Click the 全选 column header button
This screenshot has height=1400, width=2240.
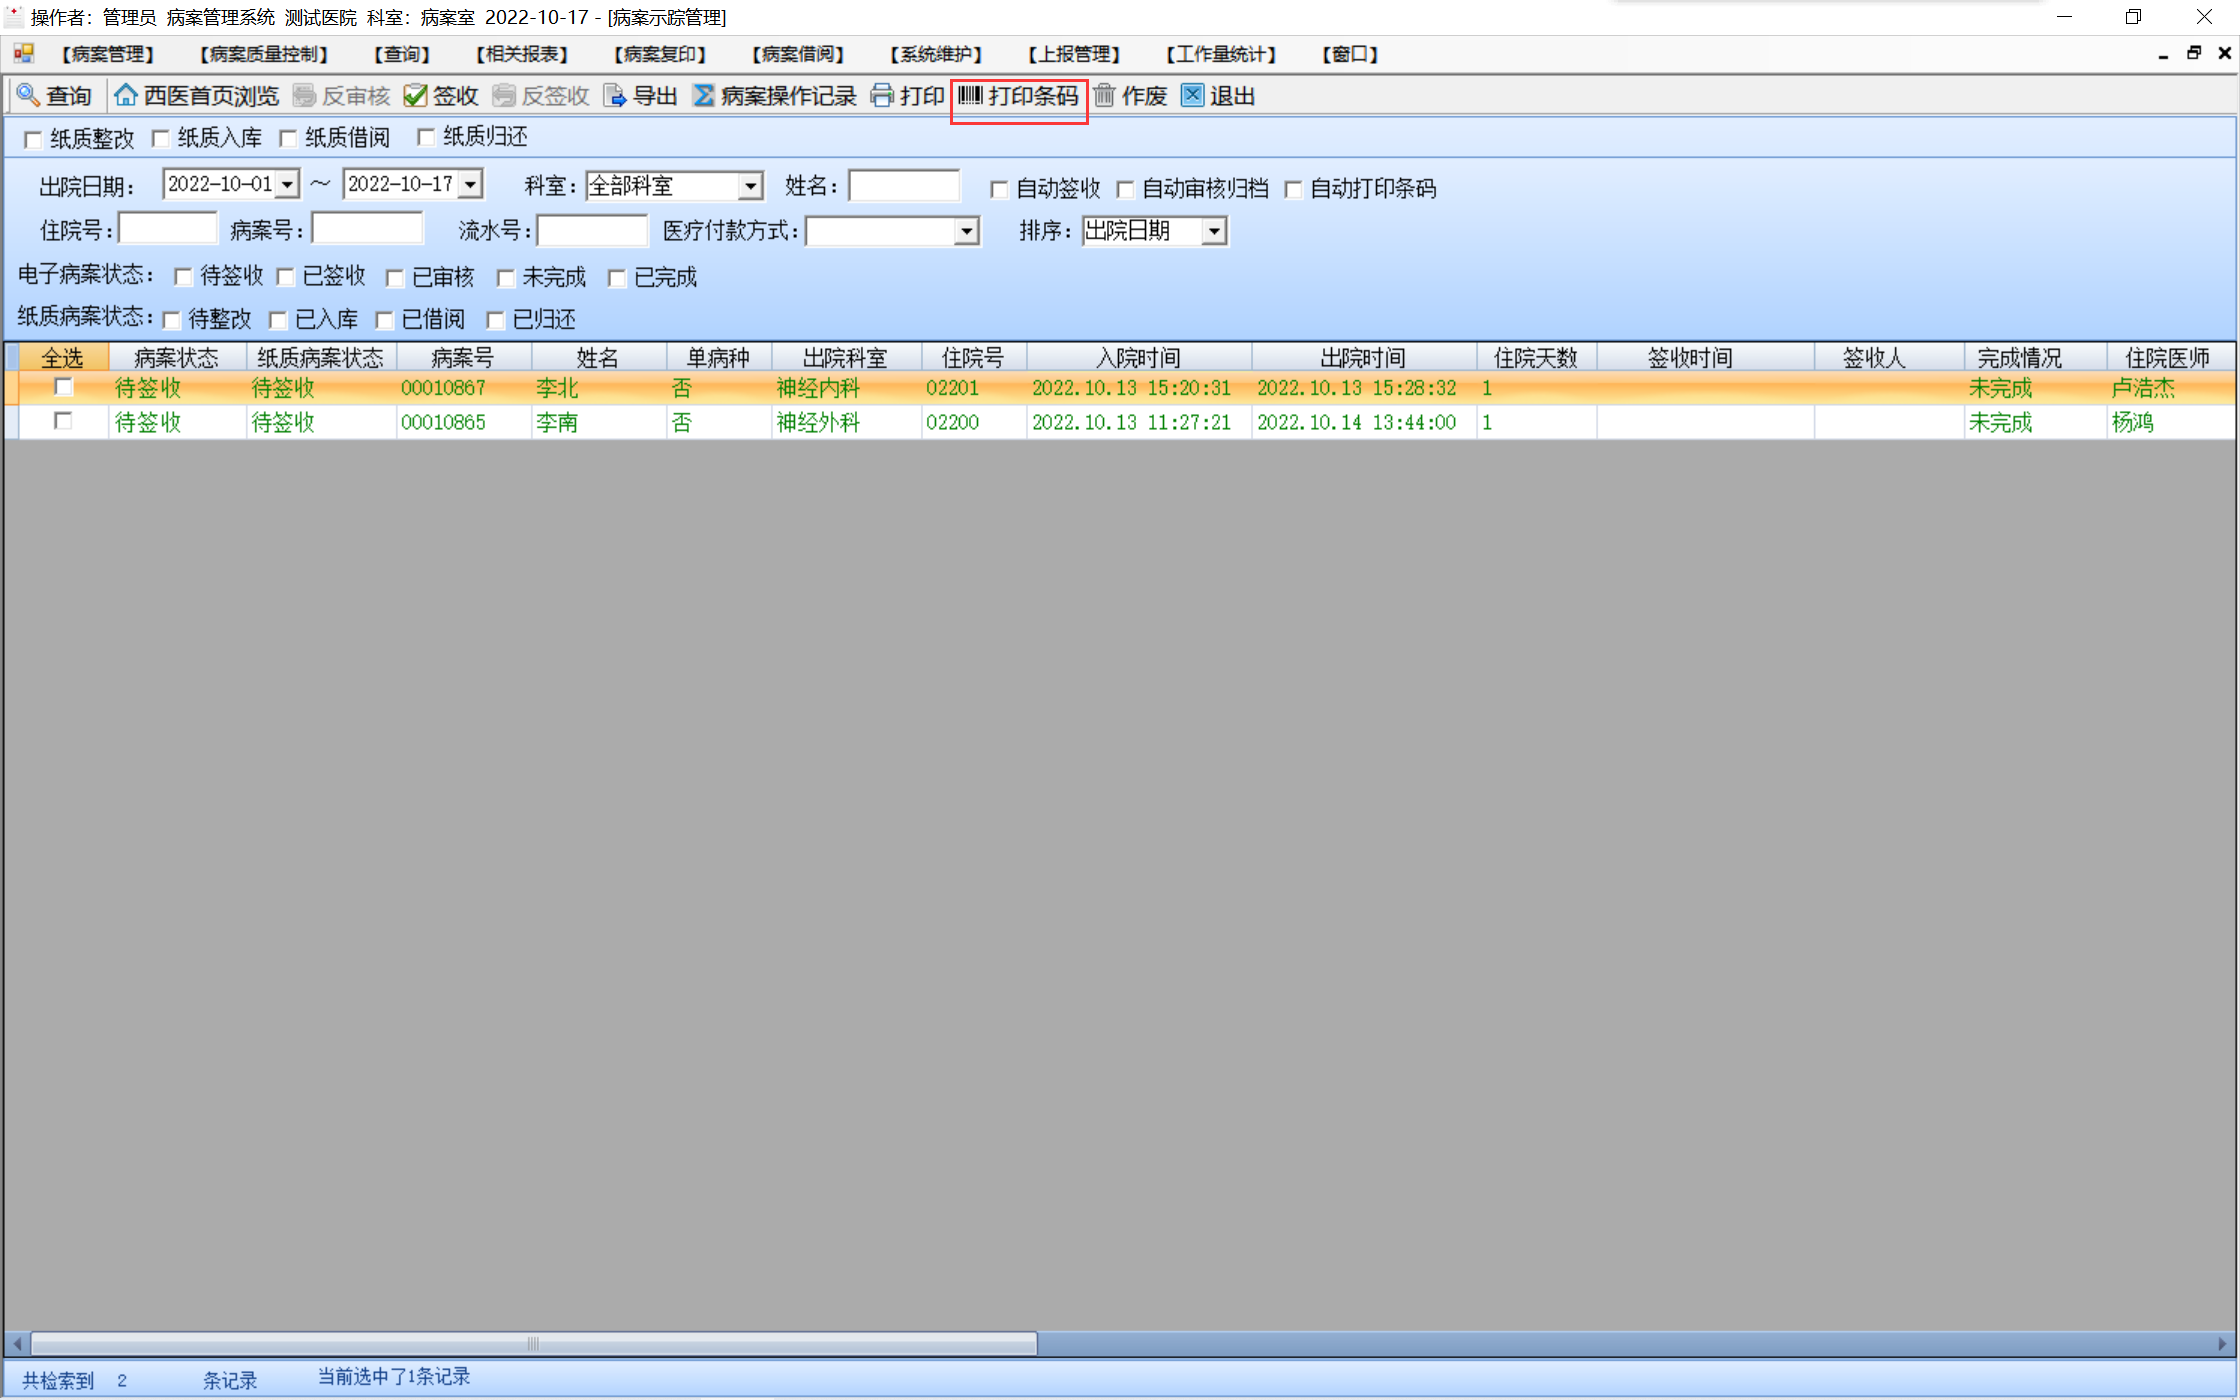(x=62, y=358)
